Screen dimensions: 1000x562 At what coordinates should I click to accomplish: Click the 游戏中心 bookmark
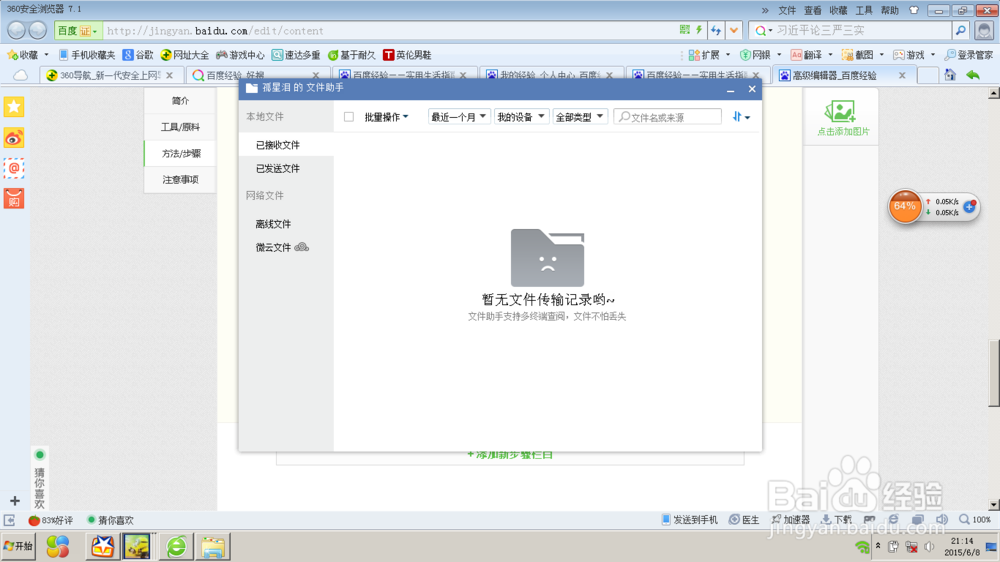pos(240,55)
